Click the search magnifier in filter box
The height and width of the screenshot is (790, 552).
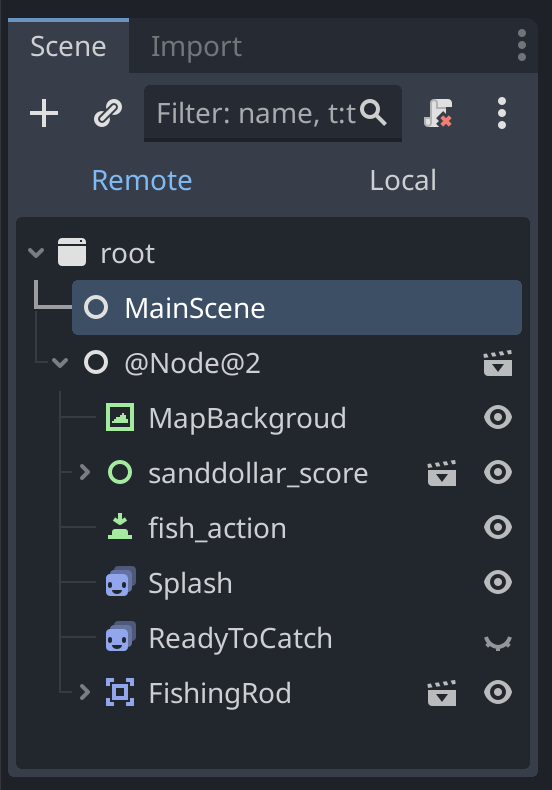373,113
